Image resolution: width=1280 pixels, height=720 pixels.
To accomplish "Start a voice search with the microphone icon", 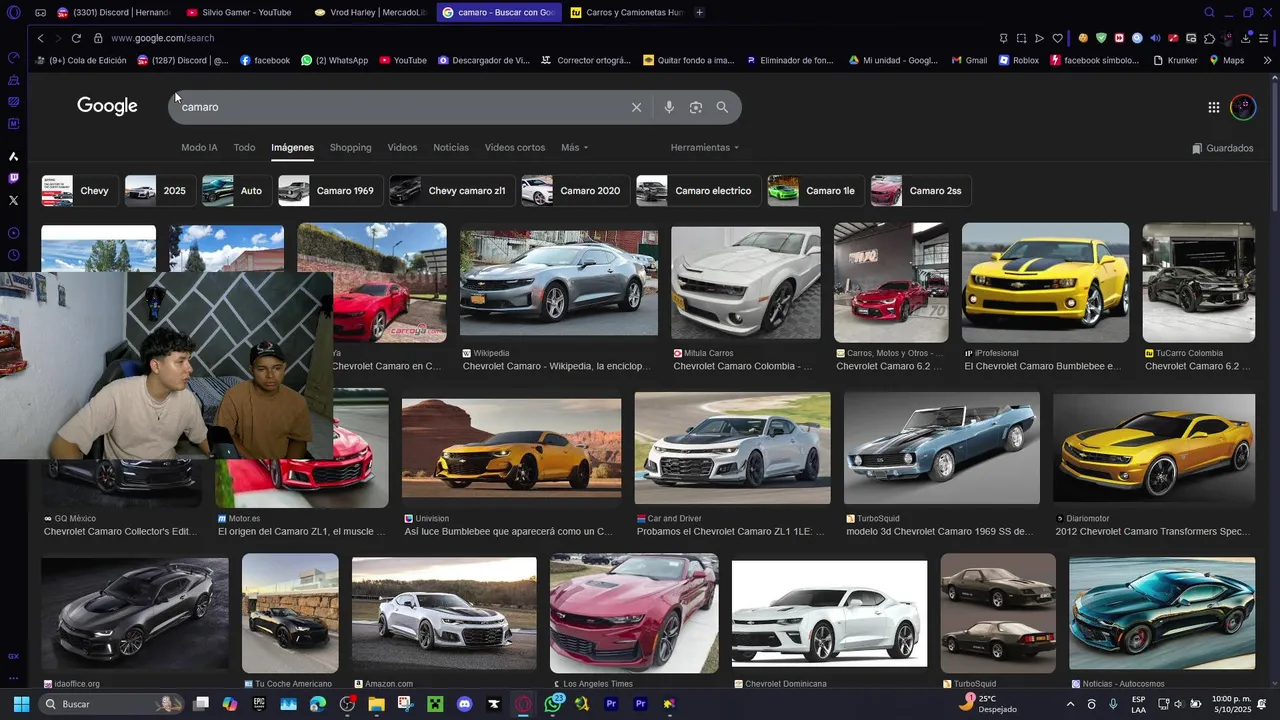I will coord(669,107).
